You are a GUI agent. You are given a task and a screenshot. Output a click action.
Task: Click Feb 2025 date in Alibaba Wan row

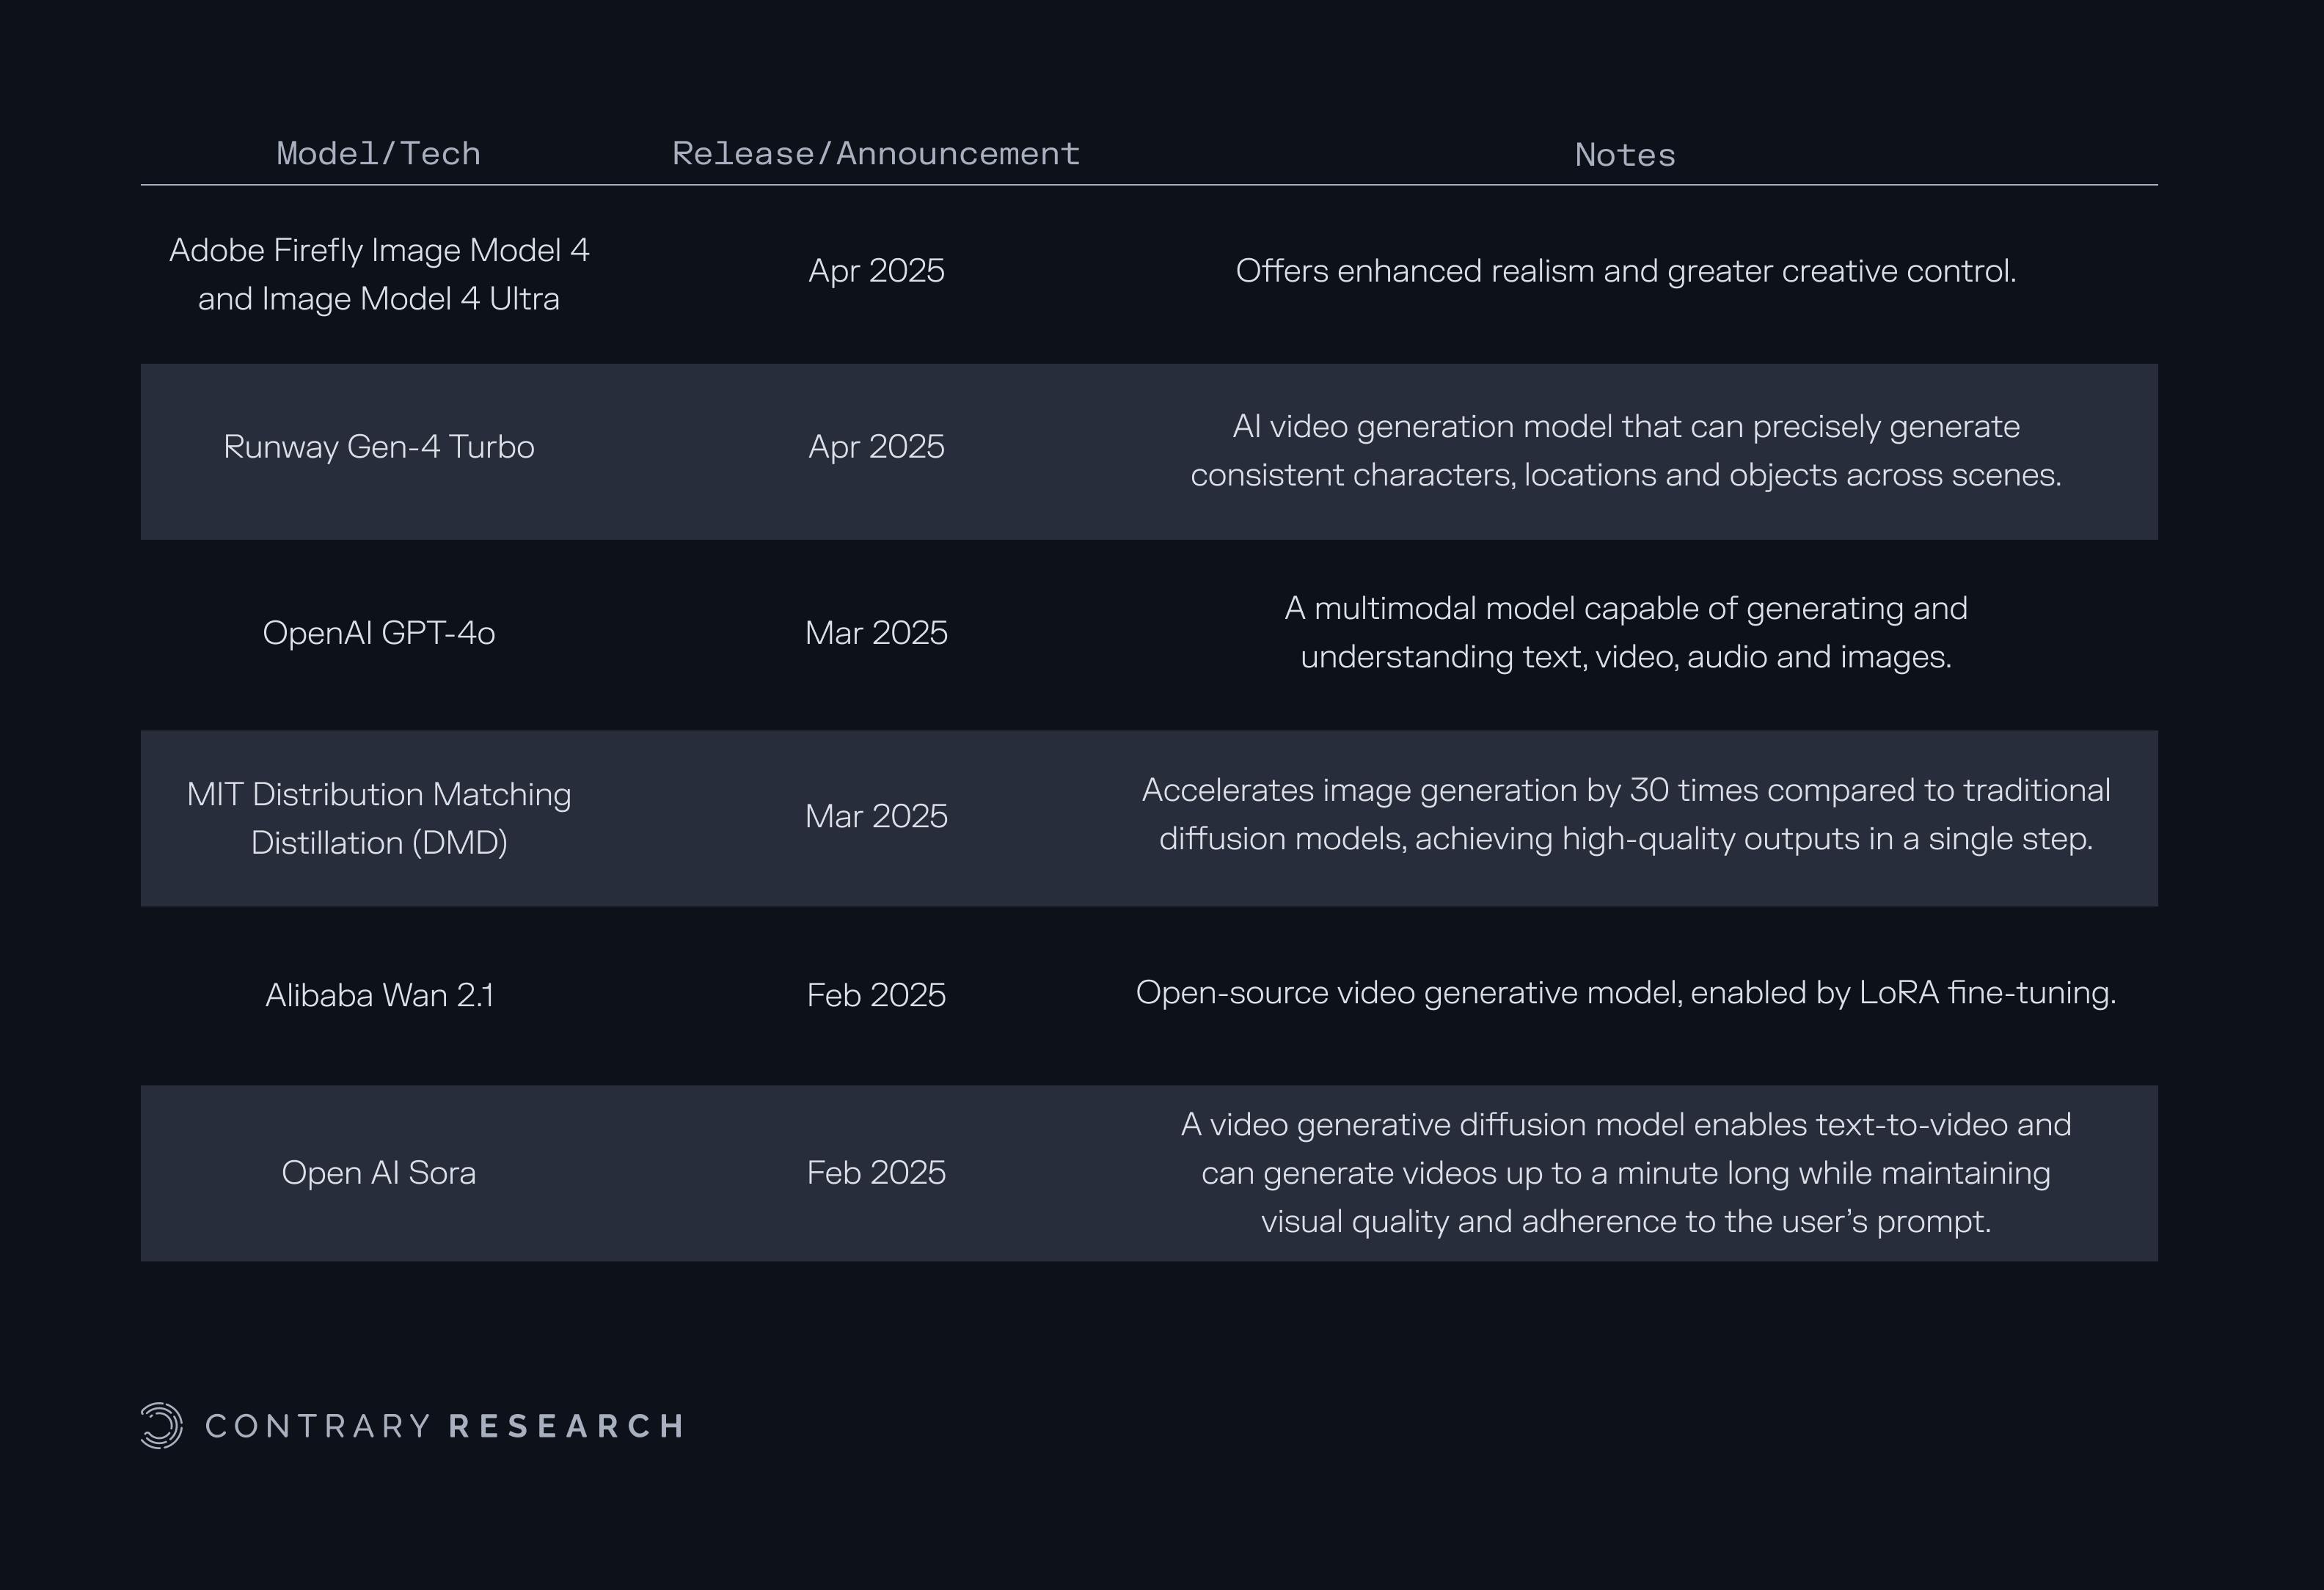[875, 995]
